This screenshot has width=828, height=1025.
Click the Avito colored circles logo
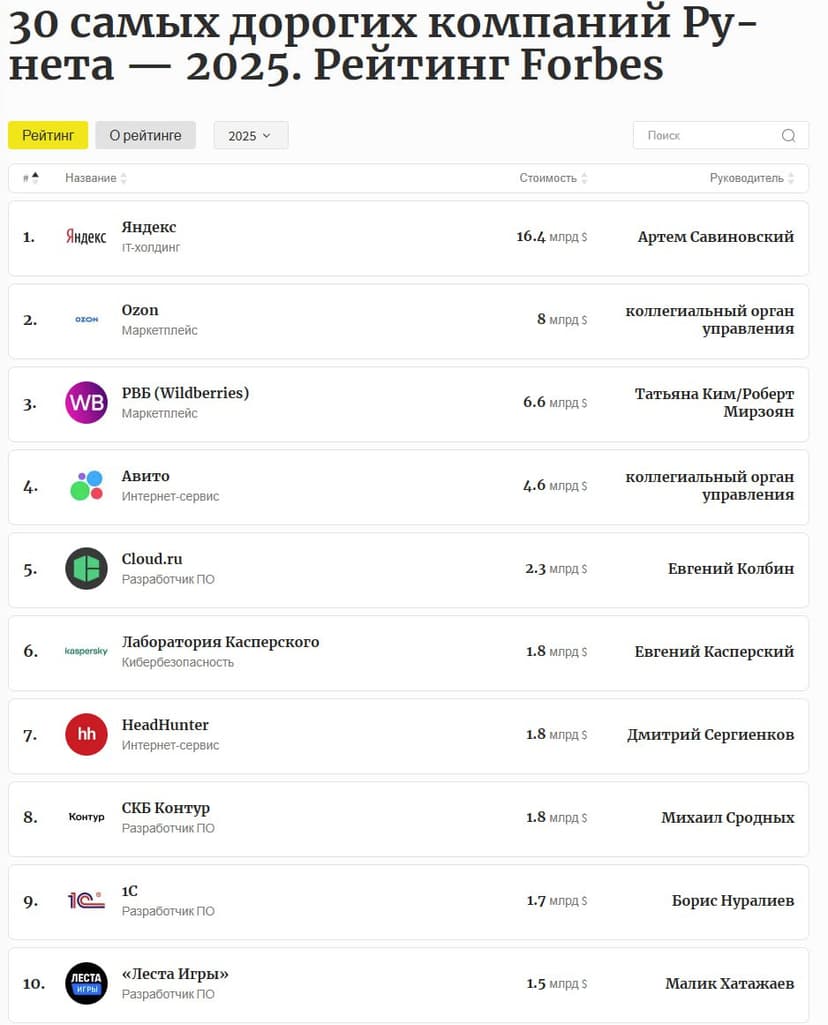tap(86, 486)
